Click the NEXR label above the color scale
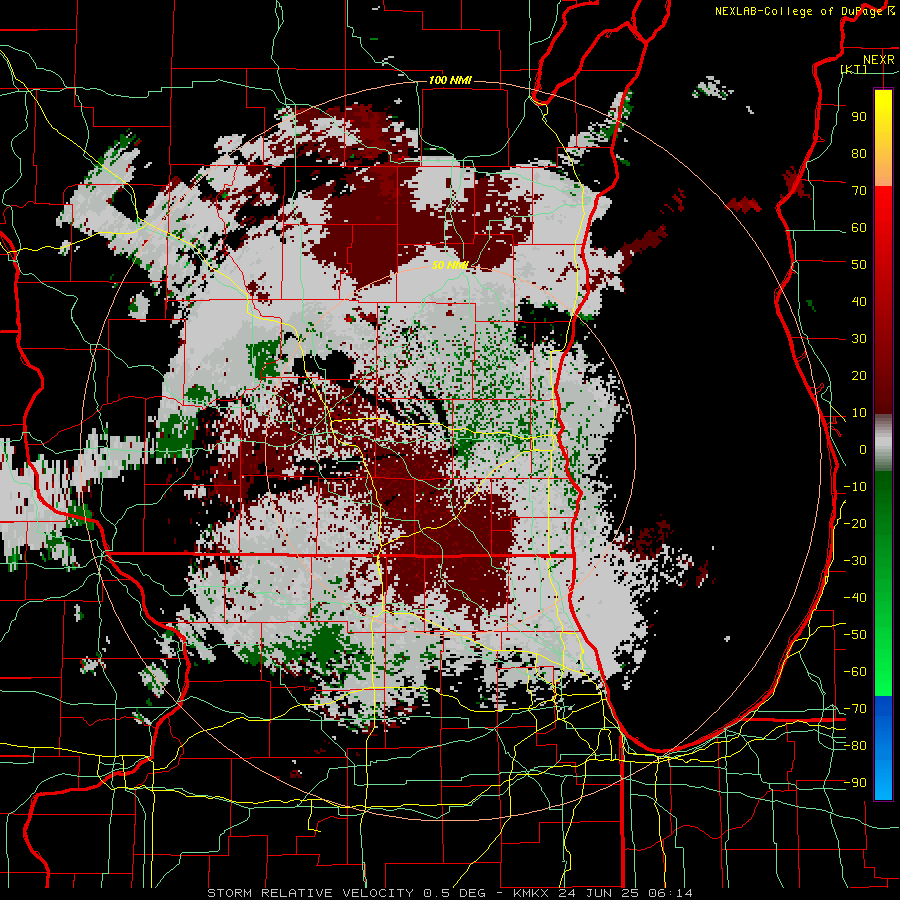 pos(879,60)
